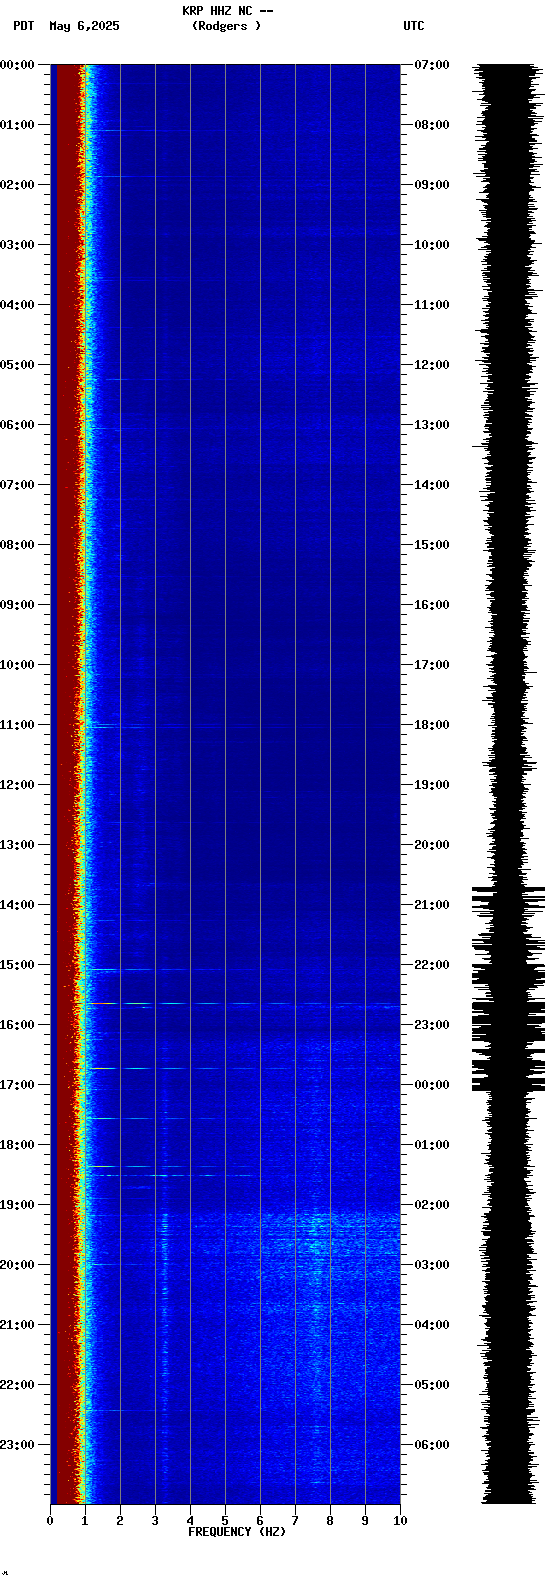The image size is (552, 1584).
Task: Click the station title KRP HHZ NC --
Action: 227,10
